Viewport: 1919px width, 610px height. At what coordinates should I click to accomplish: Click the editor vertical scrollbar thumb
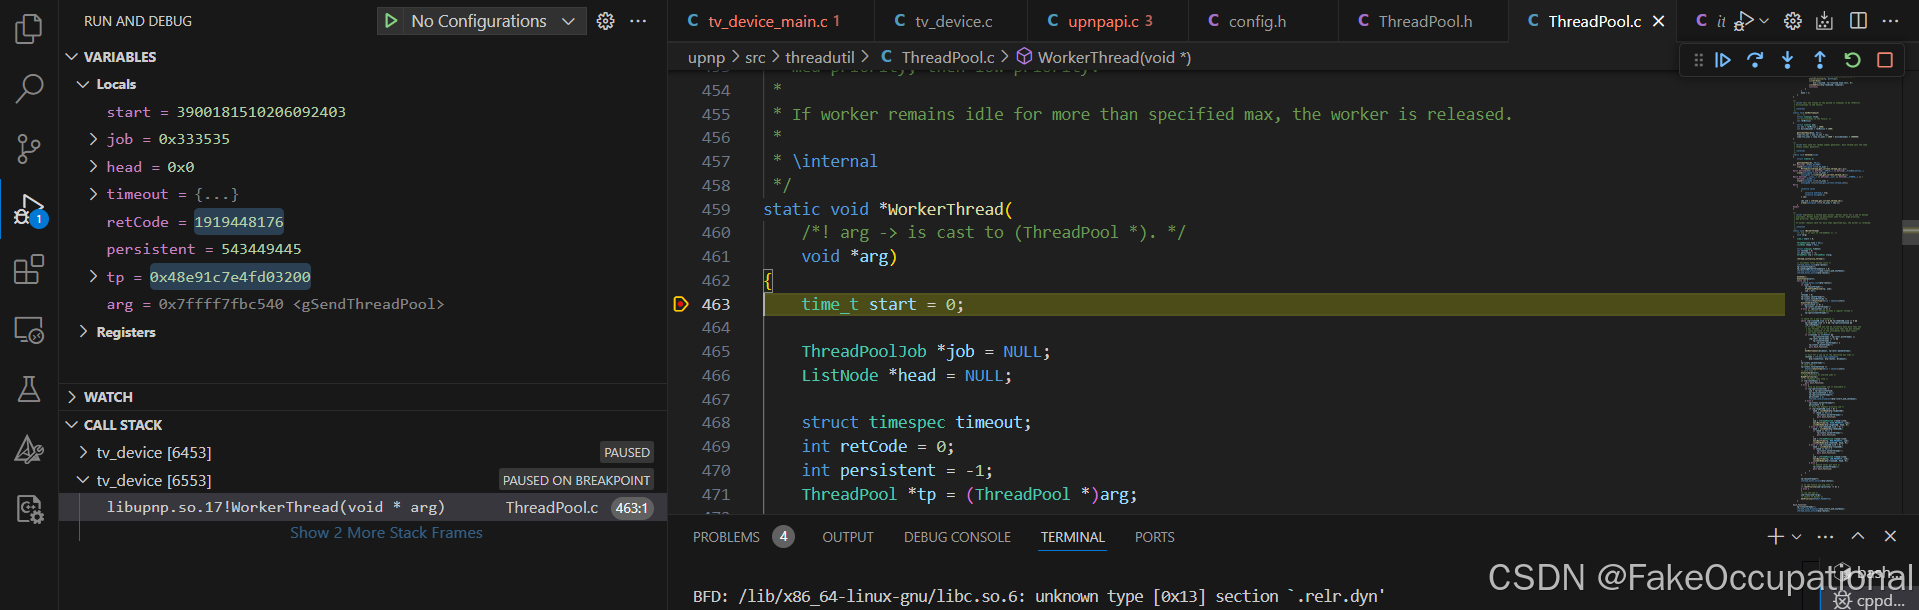[x=1910, y=232]
